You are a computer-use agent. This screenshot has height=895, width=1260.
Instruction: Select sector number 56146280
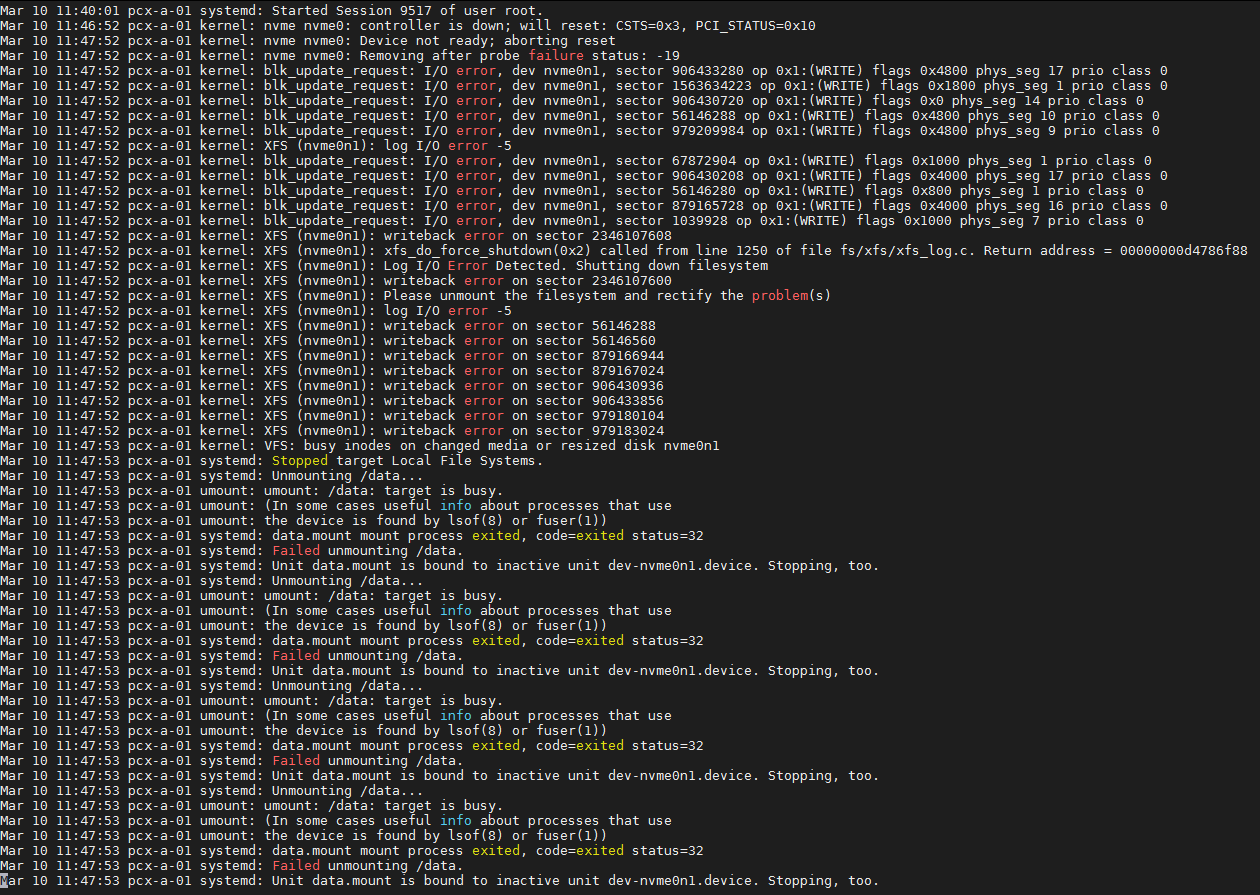[x=704, y=190]
